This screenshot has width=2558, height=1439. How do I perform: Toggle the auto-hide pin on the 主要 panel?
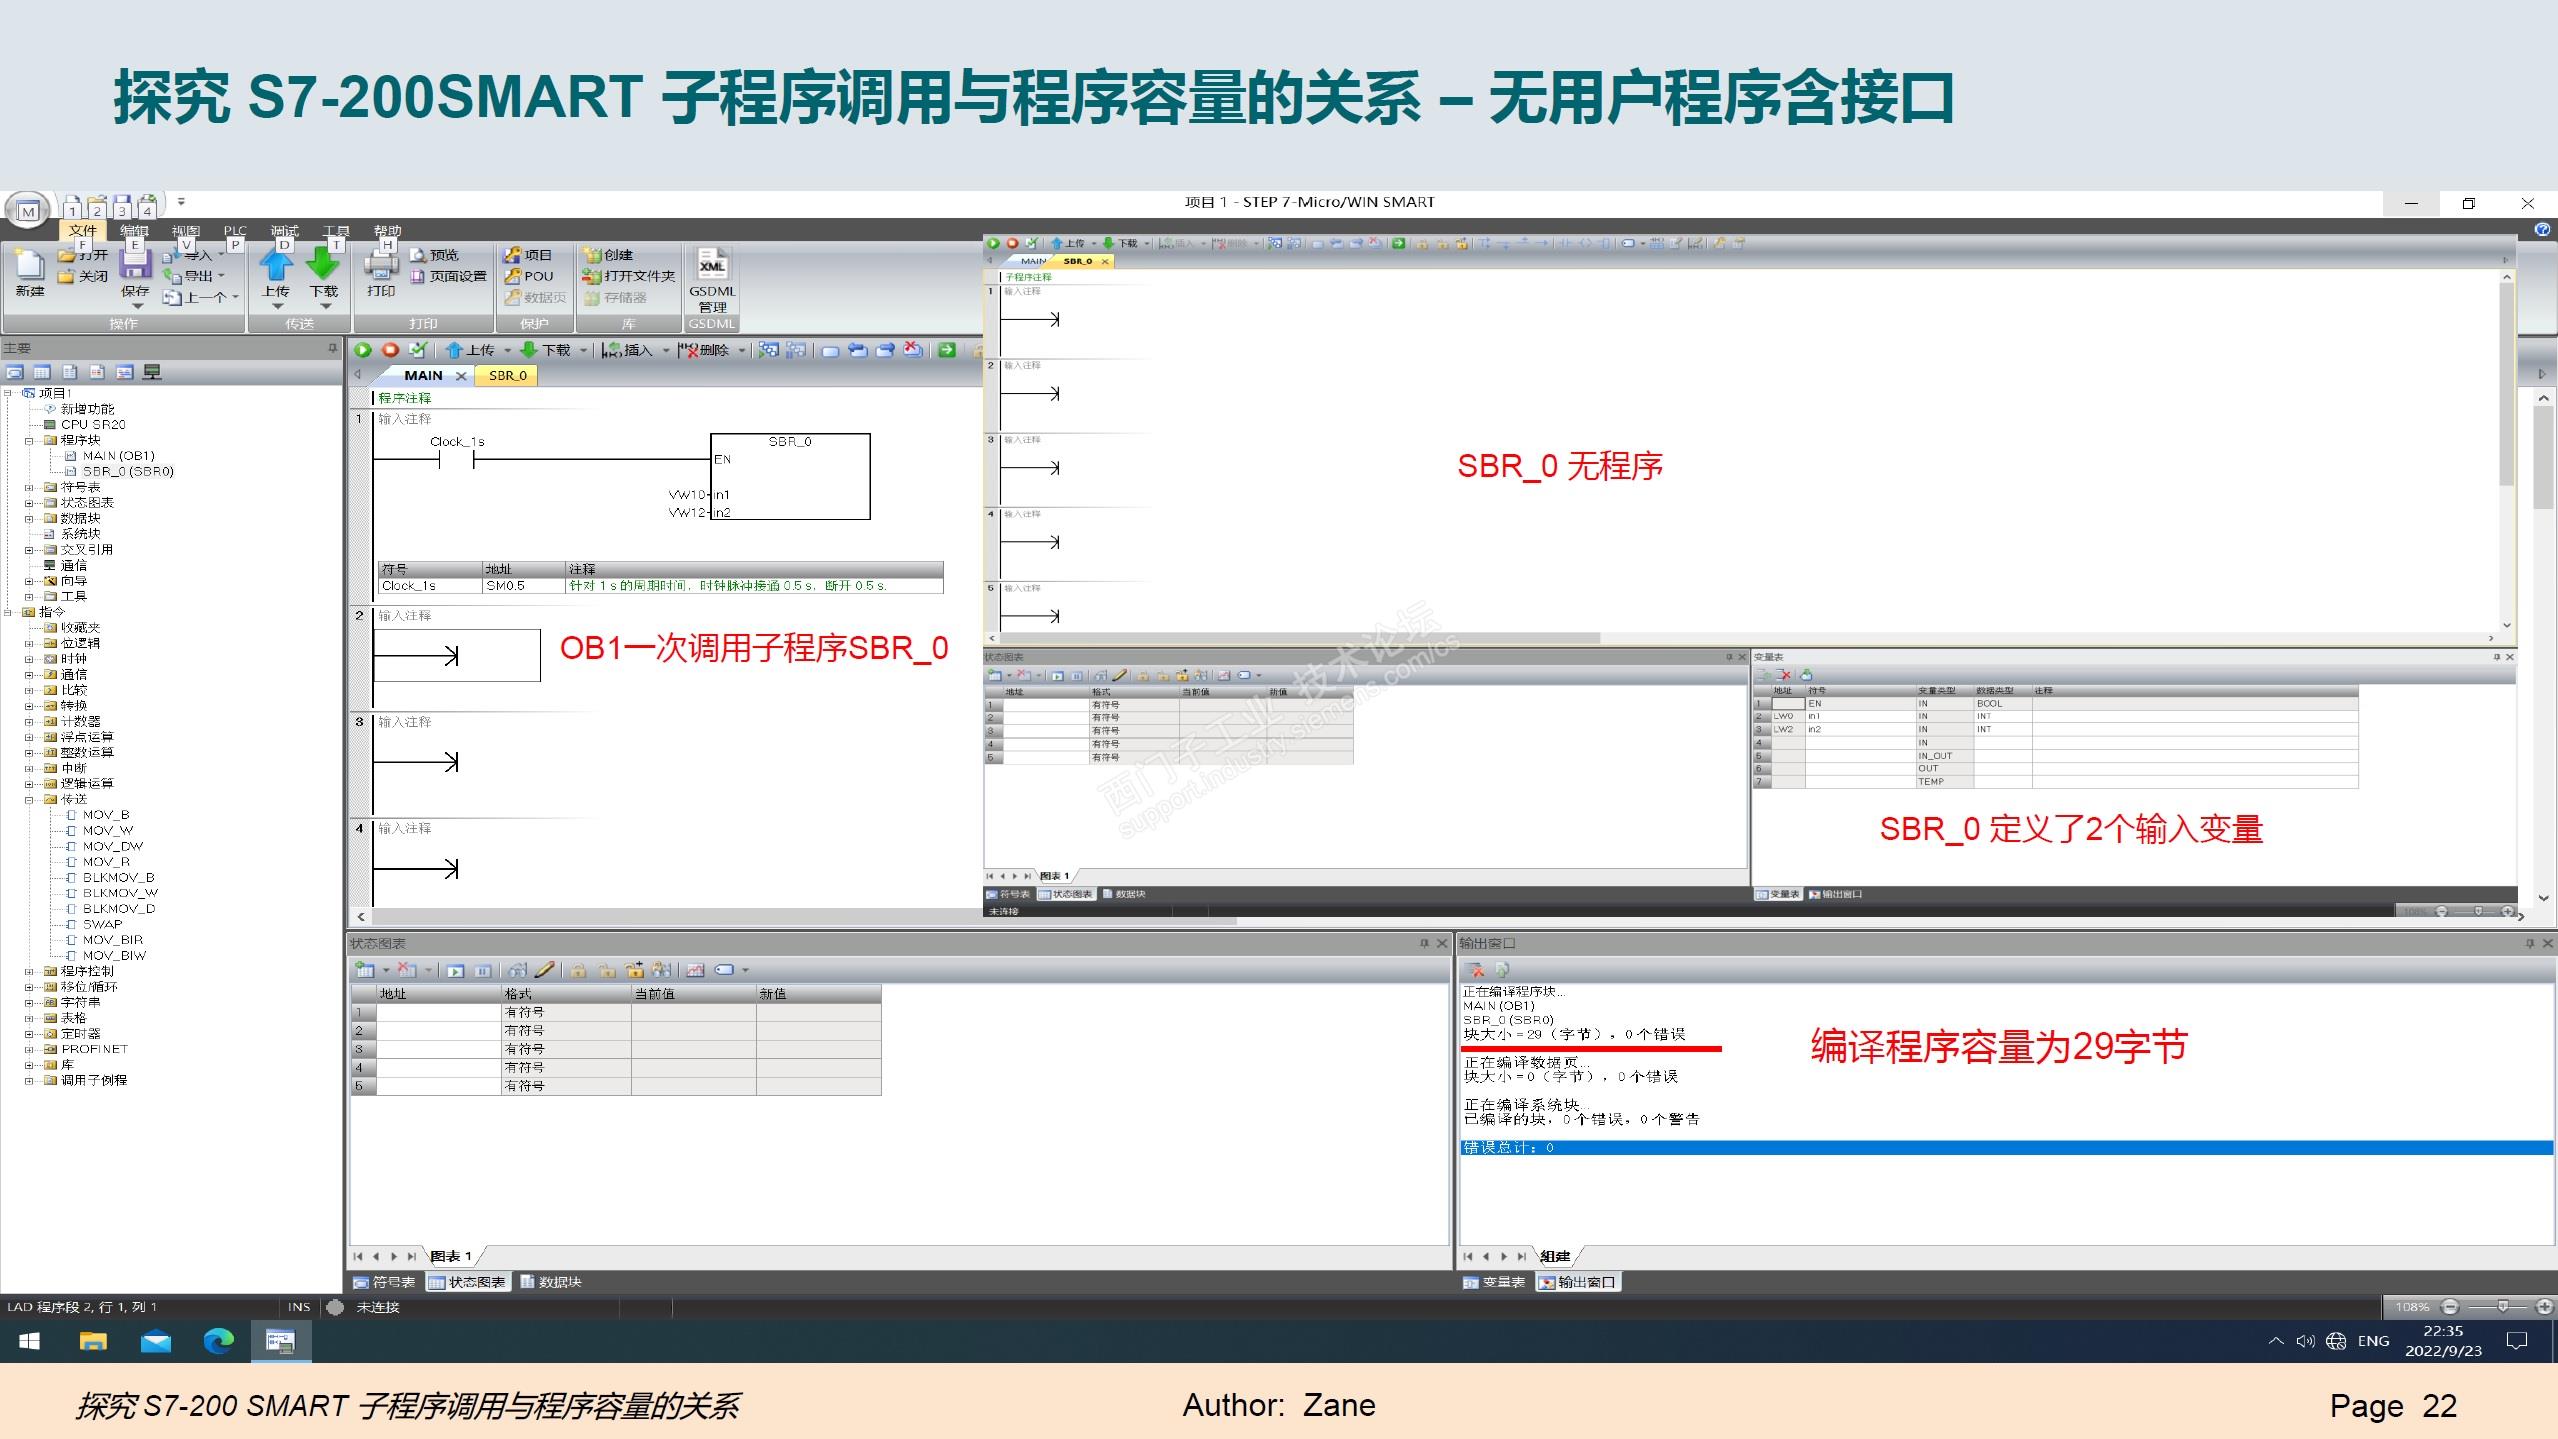[x=332, y=348]
